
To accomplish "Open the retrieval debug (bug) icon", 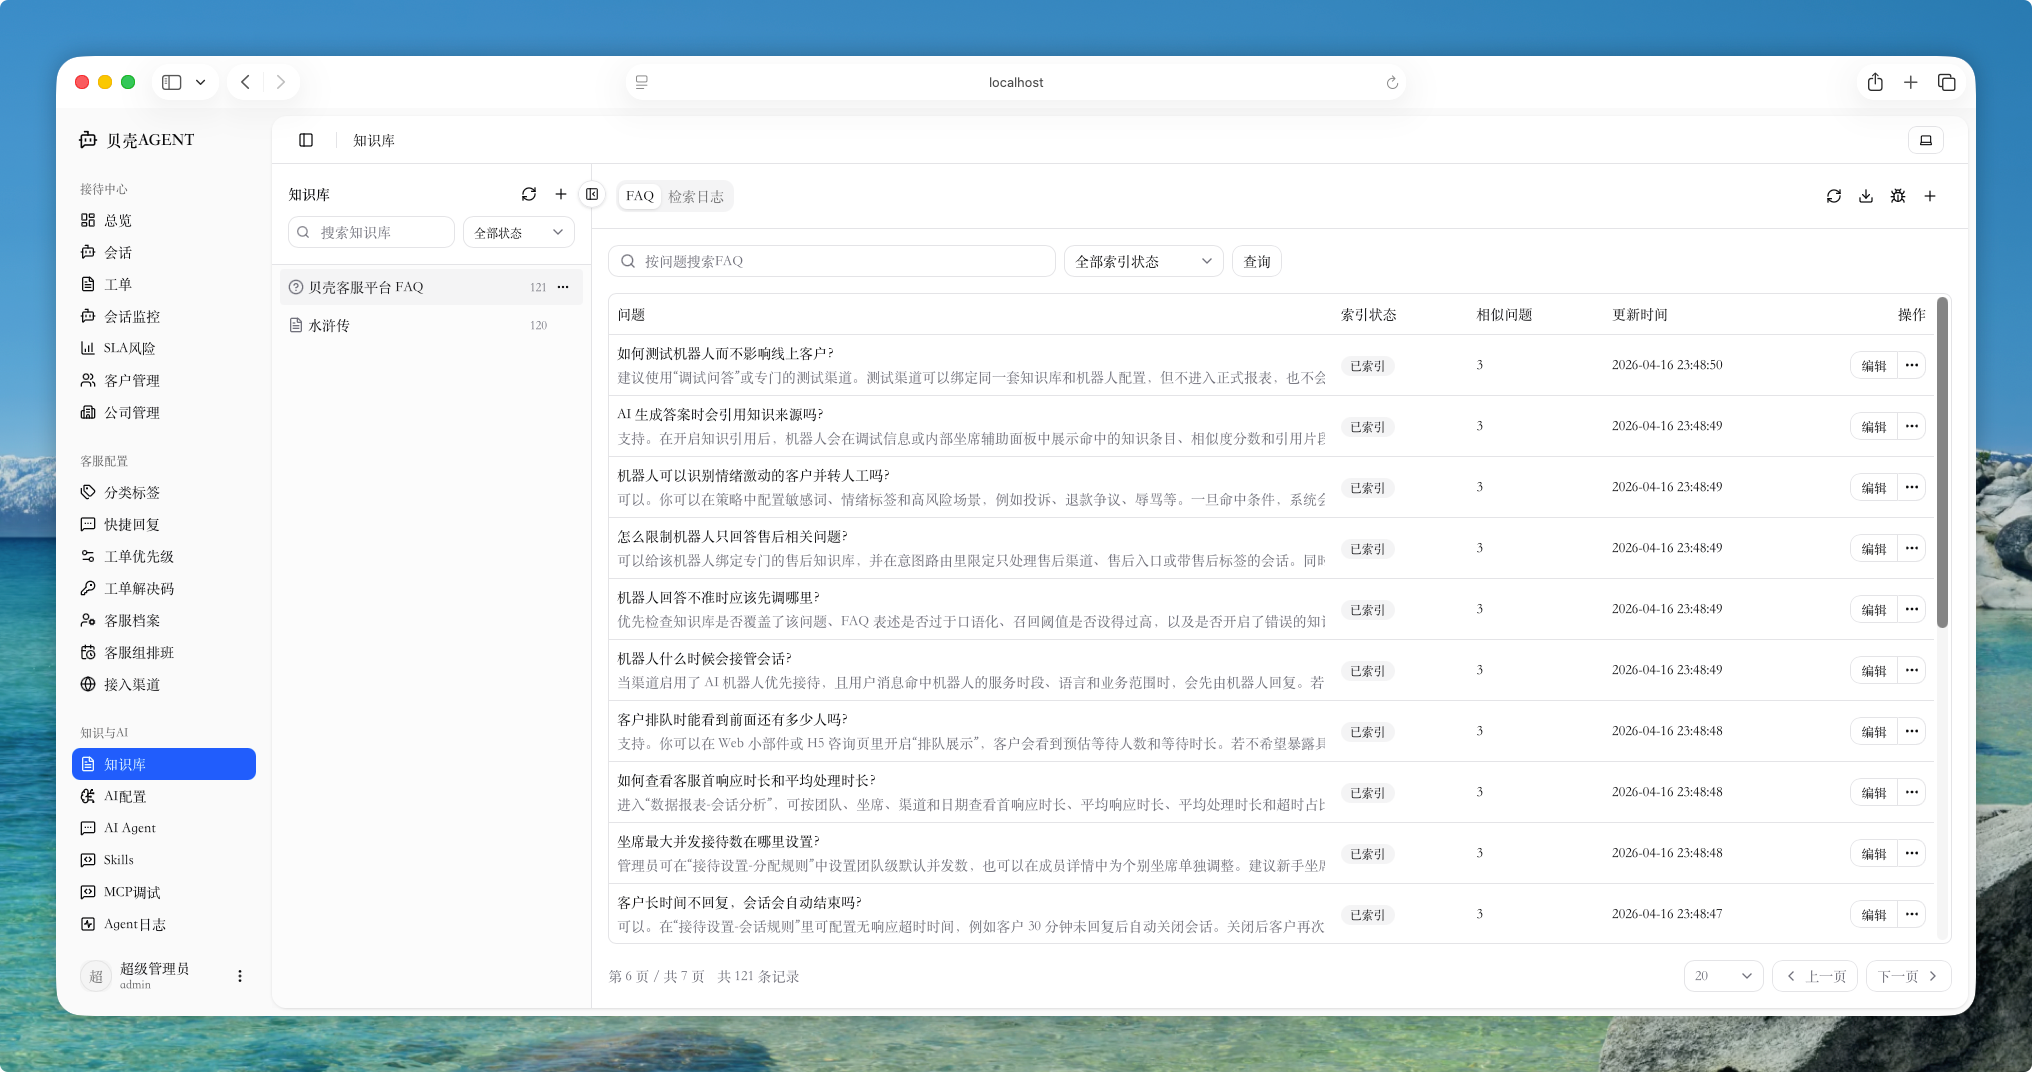I will (1898, 196).
